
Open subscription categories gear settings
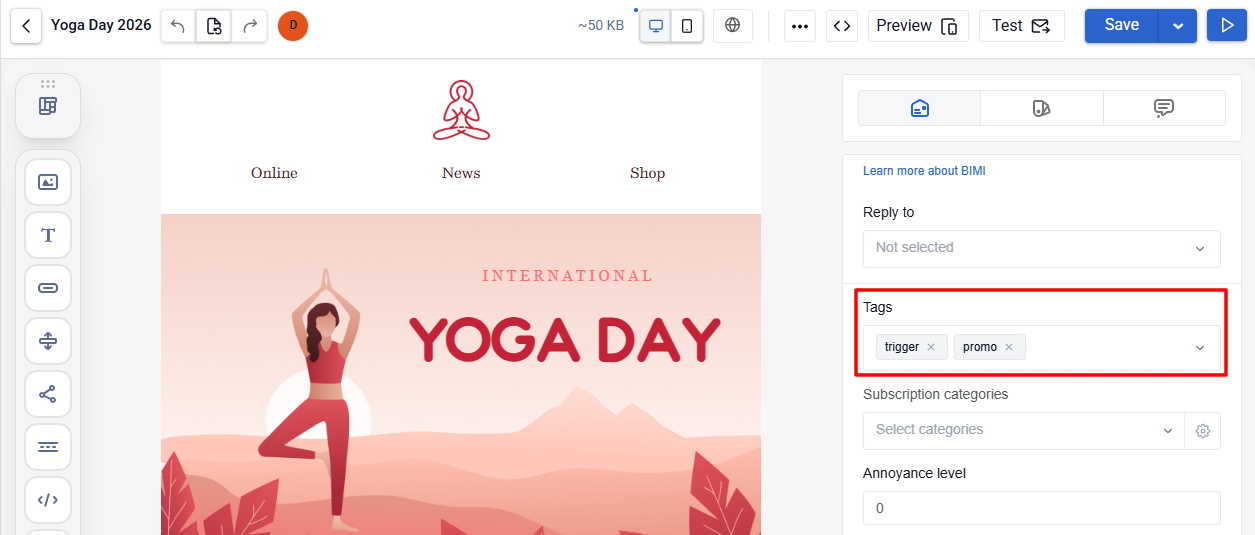1203,431
